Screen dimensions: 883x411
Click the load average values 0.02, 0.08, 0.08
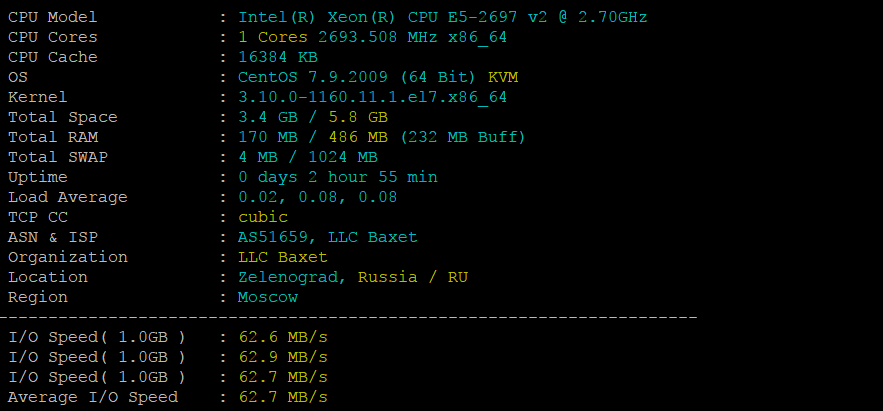point(317,197)
